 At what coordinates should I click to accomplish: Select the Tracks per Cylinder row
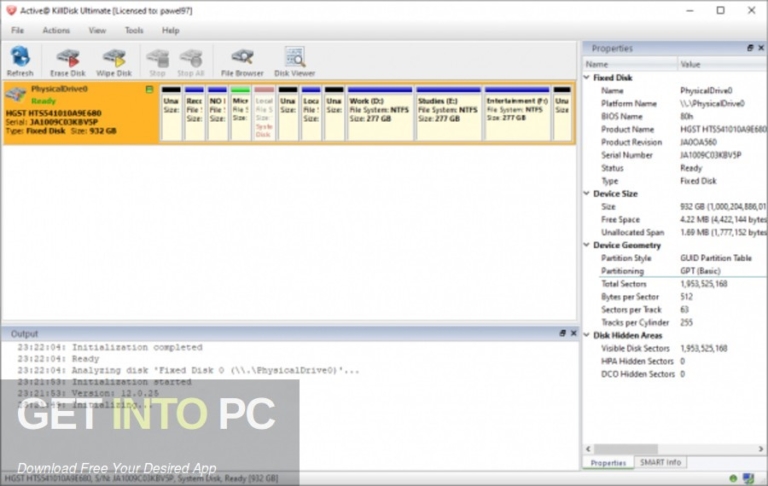[x=675, y=322]
